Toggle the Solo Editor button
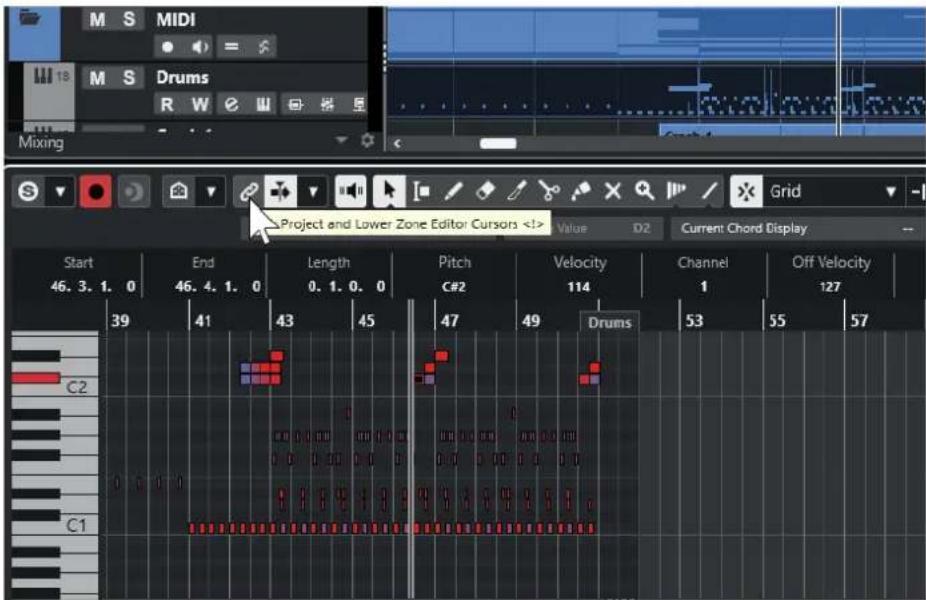Viewport: 926px width, 600px height. 28,191
